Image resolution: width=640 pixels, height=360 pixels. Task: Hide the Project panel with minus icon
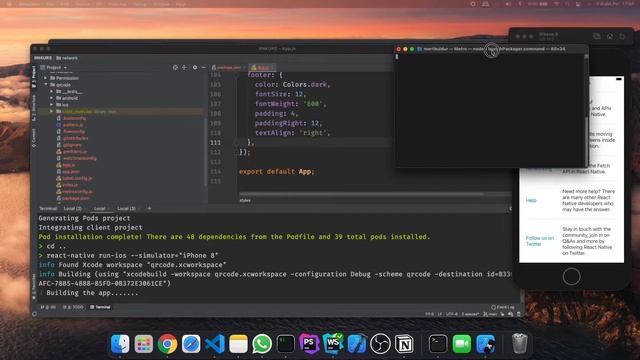coord(204,67)
